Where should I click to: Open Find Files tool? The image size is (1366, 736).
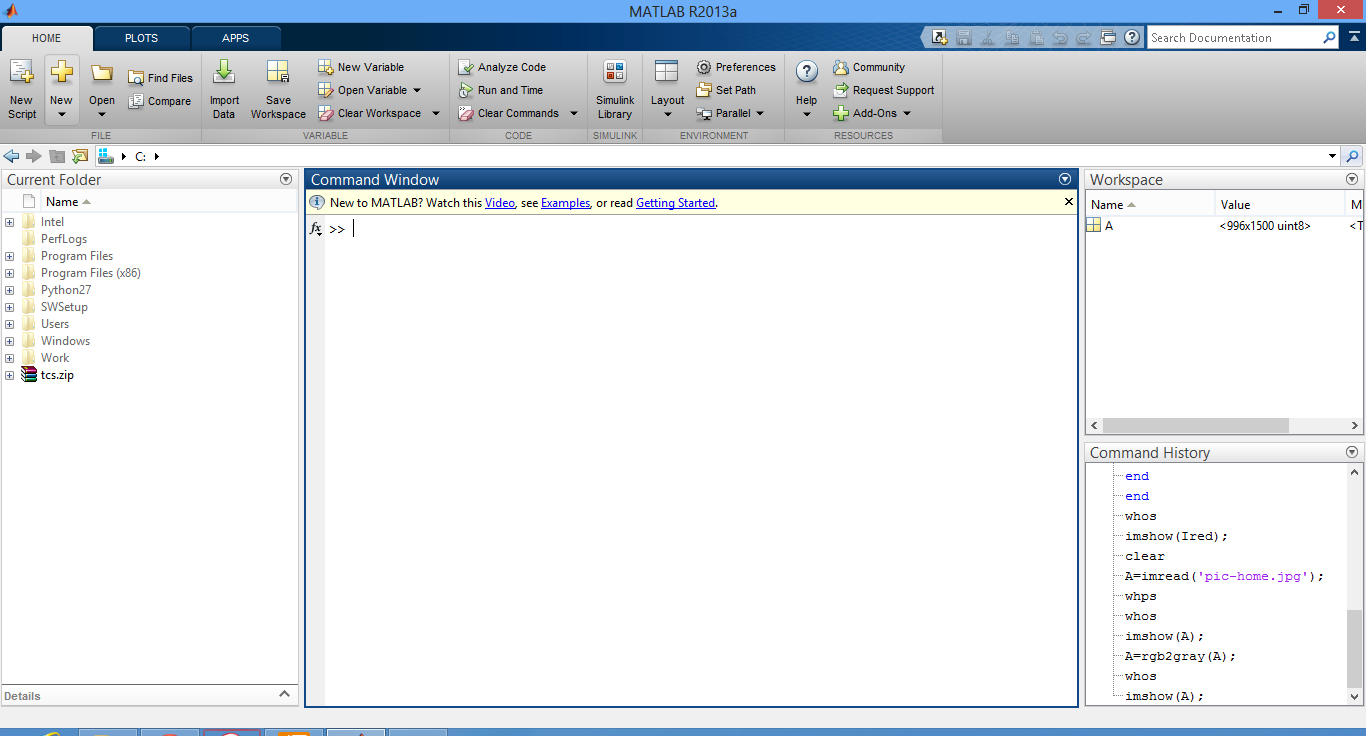click(x=160, y=78)
